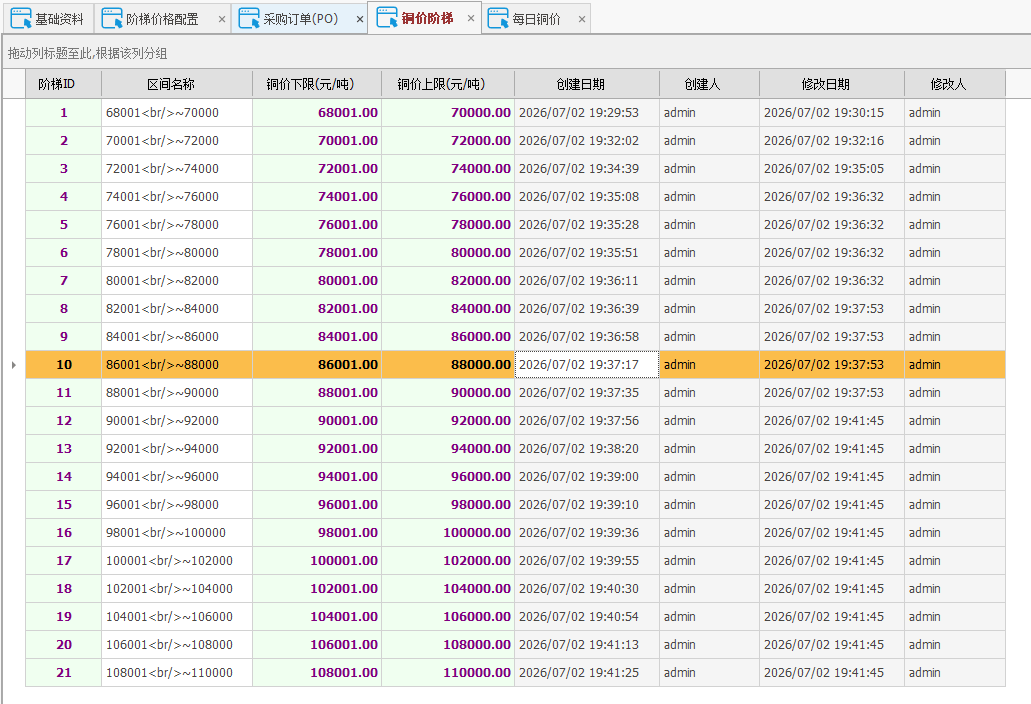Click upper limit value 96000.00

click(x=448, y=477)
